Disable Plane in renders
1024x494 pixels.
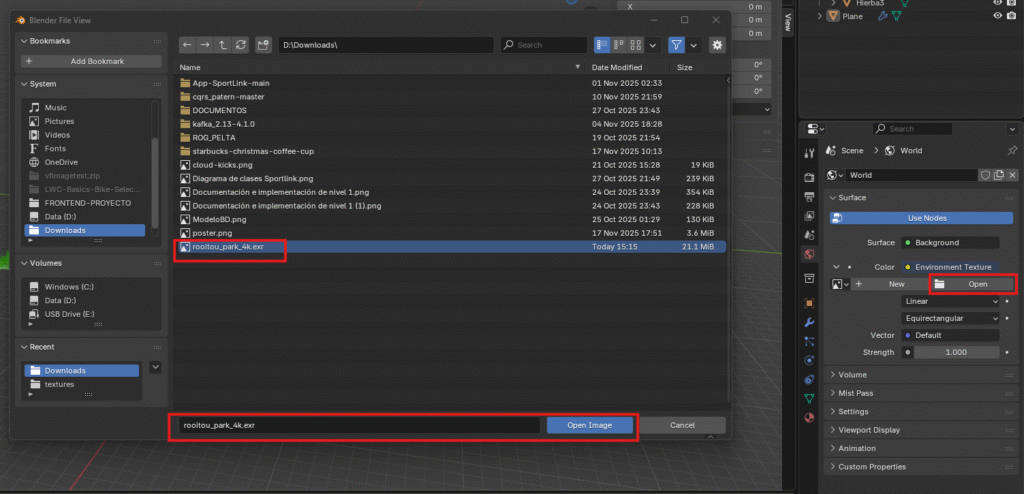[1012, 16]
